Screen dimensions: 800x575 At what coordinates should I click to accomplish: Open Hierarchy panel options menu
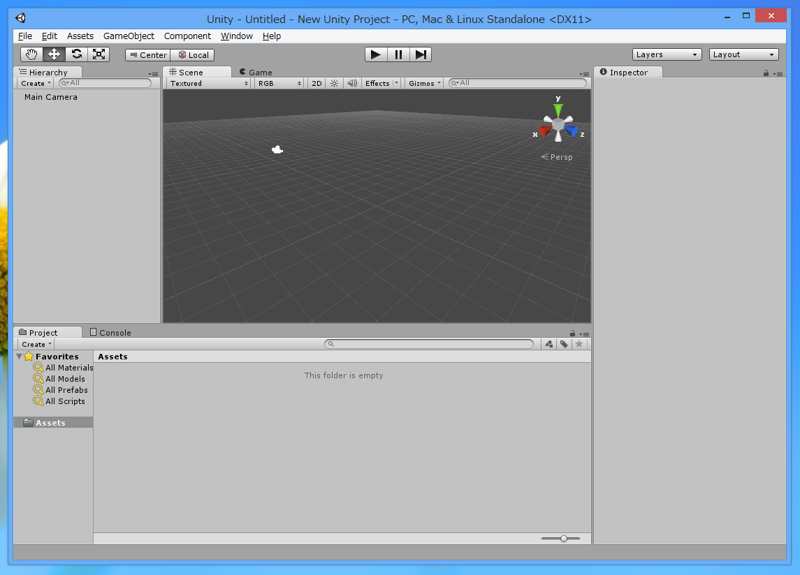pyautogui.click(x=153, y=74)
